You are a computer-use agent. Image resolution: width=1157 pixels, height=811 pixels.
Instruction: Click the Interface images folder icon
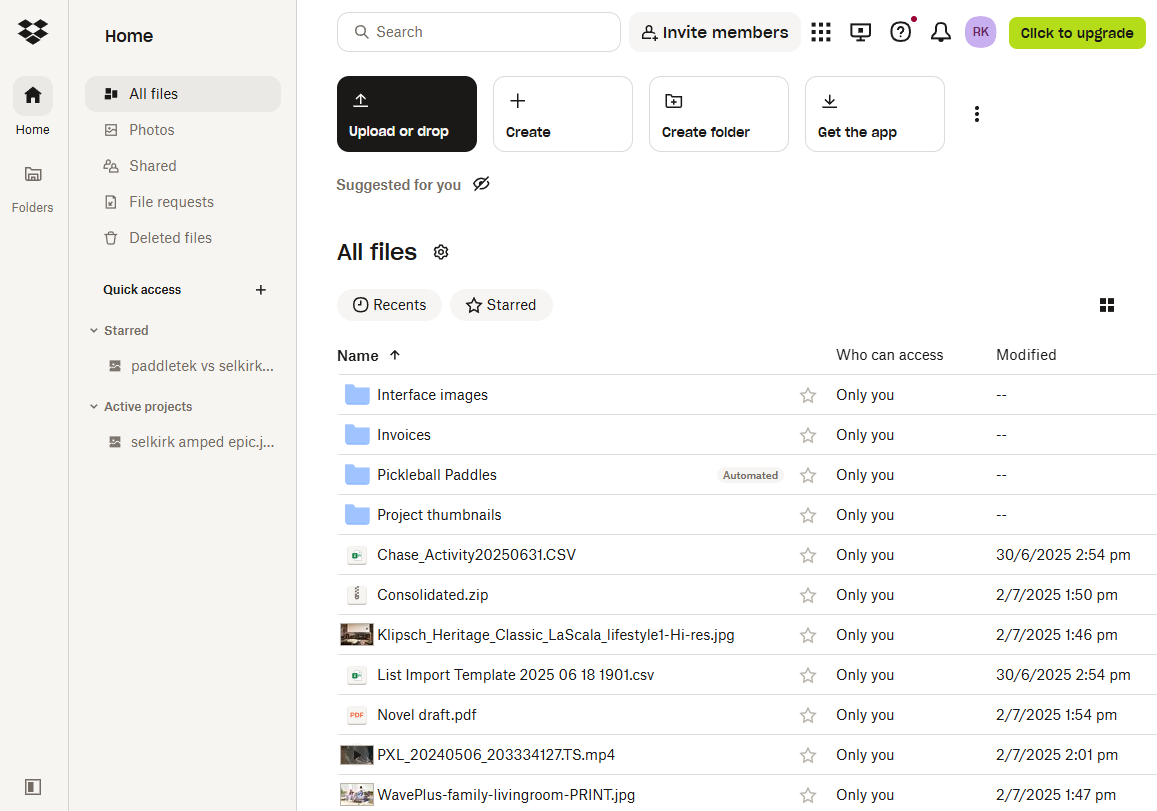pos(357,395)
